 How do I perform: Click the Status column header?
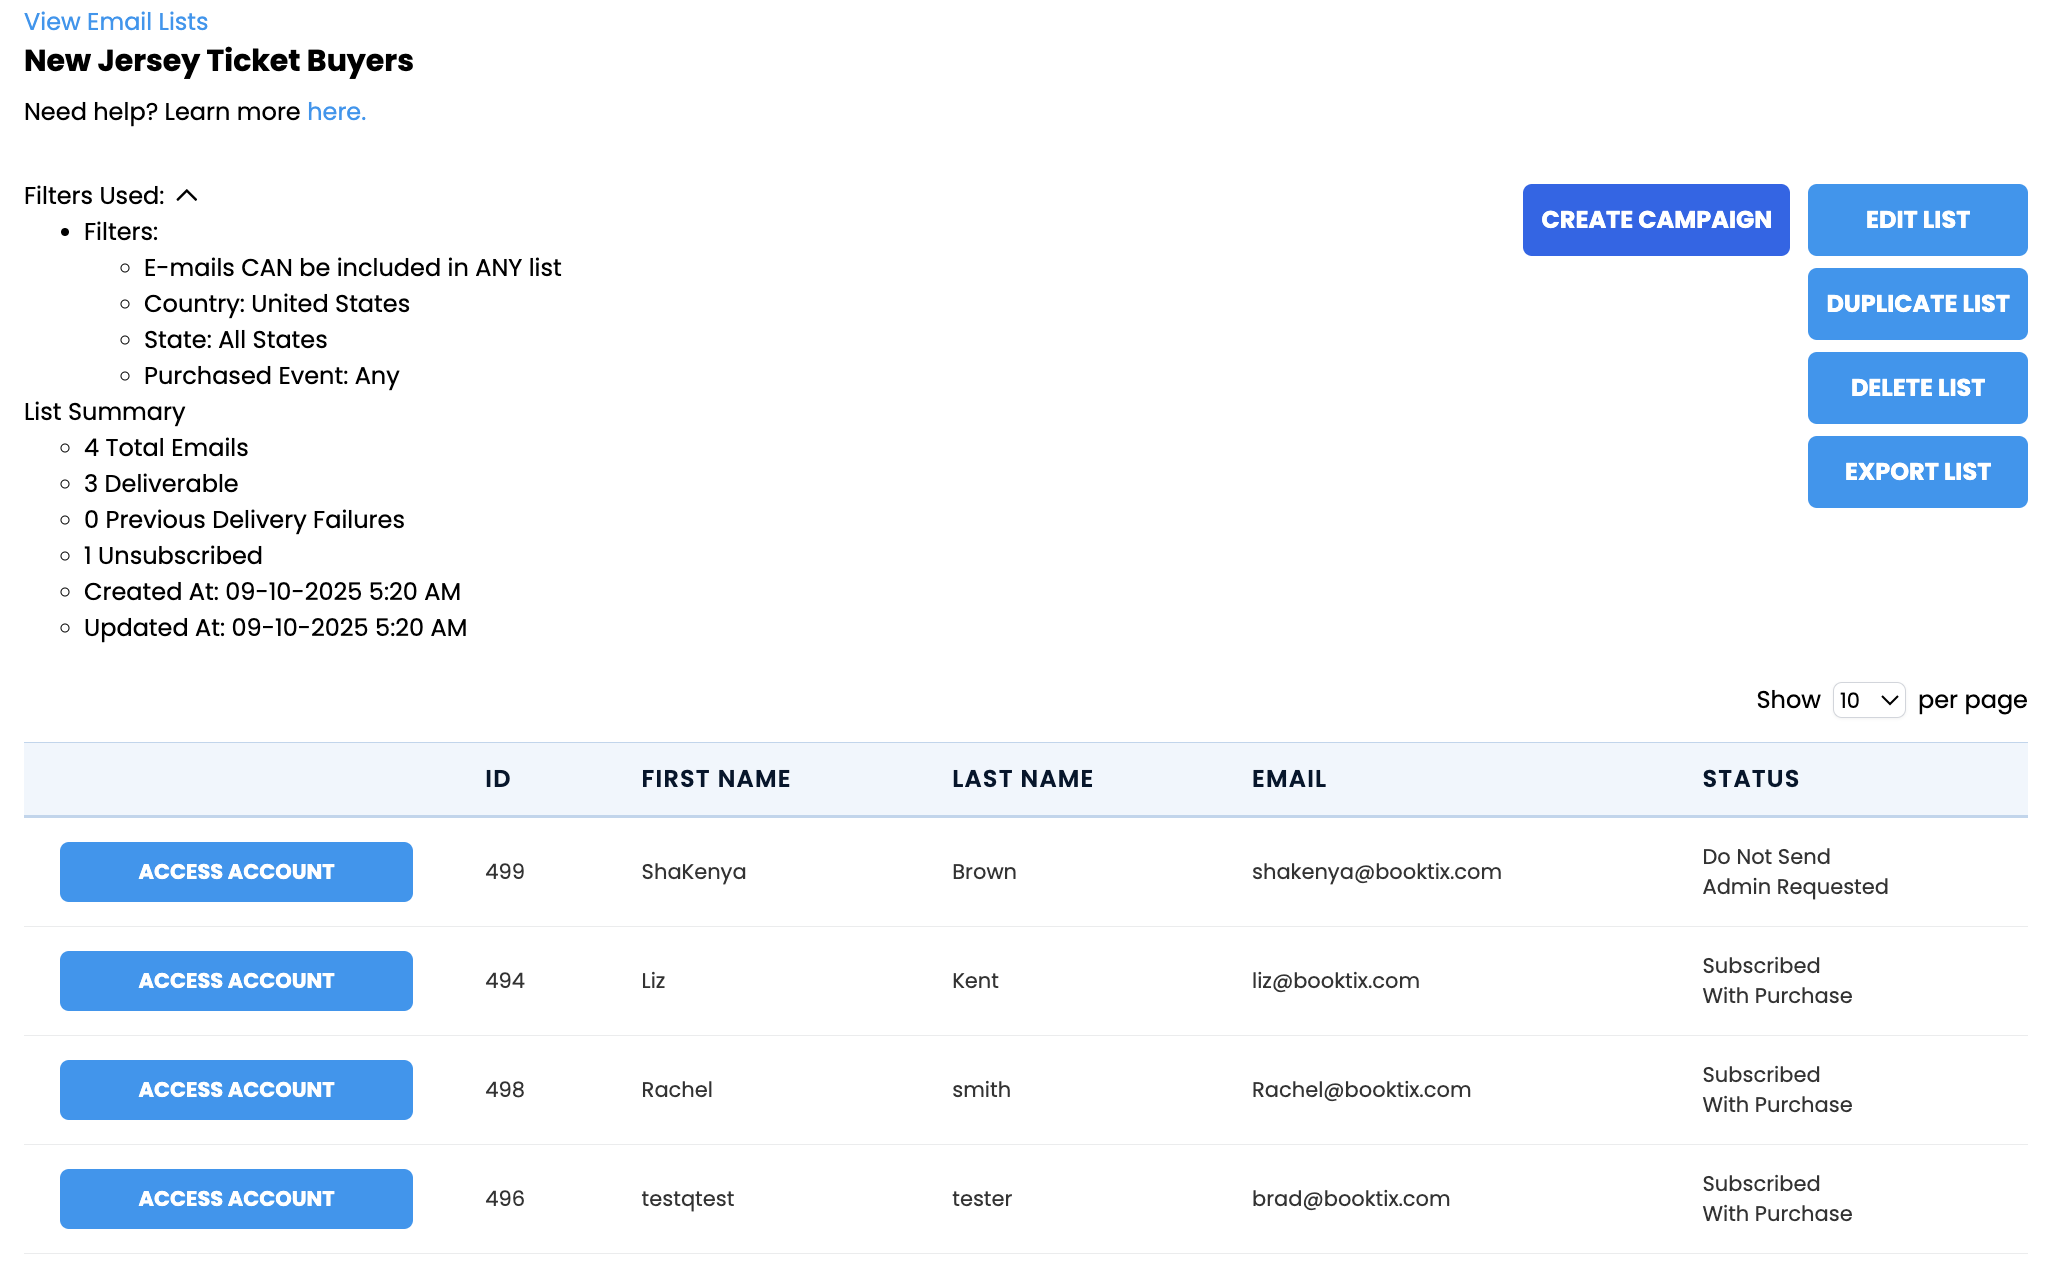1750,779
